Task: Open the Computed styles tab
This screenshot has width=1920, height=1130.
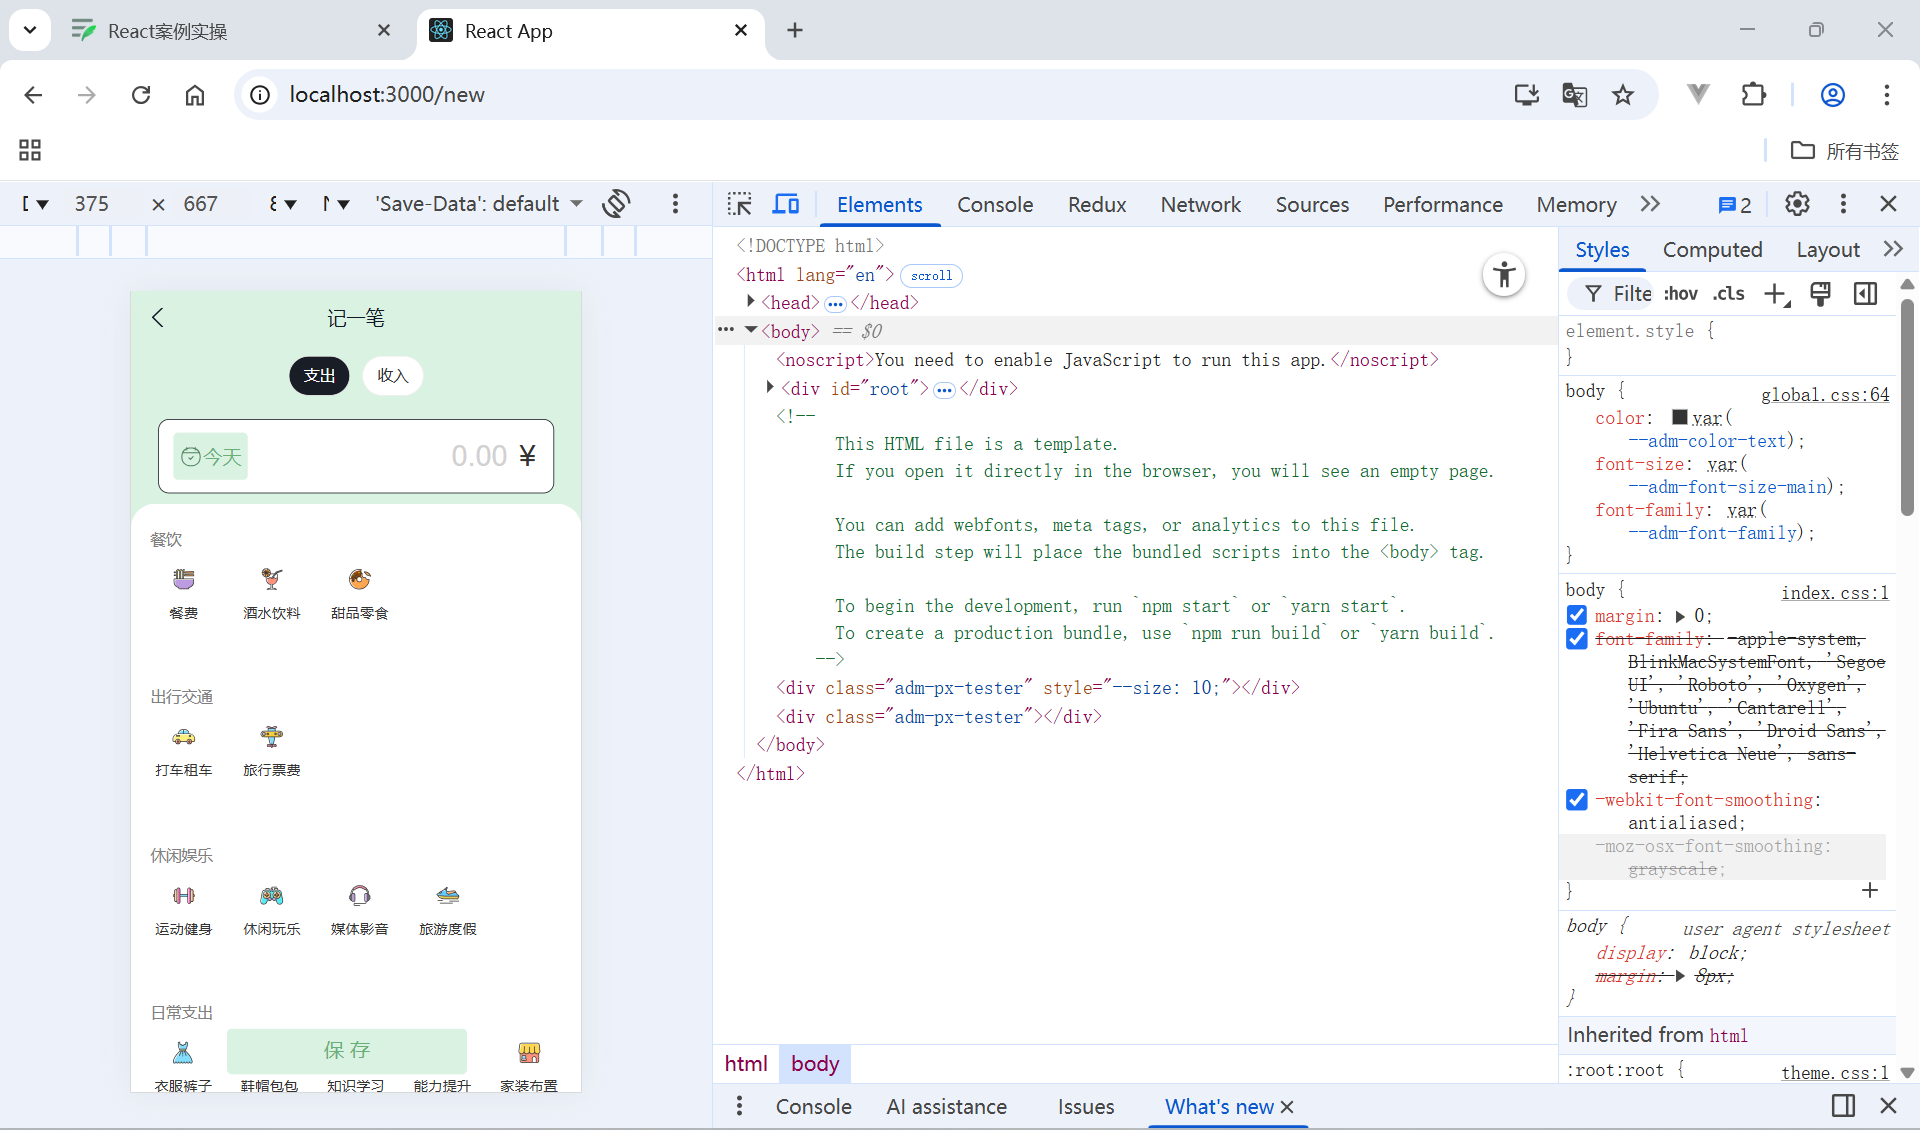Action: click(x=1712, y=250)
